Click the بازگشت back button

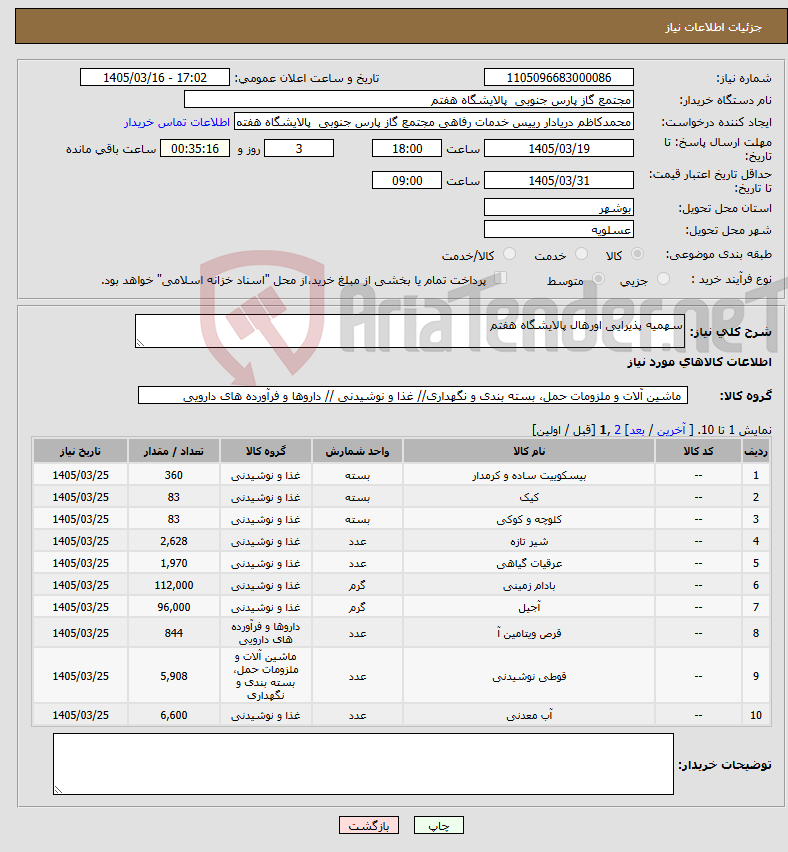[368, 825]
